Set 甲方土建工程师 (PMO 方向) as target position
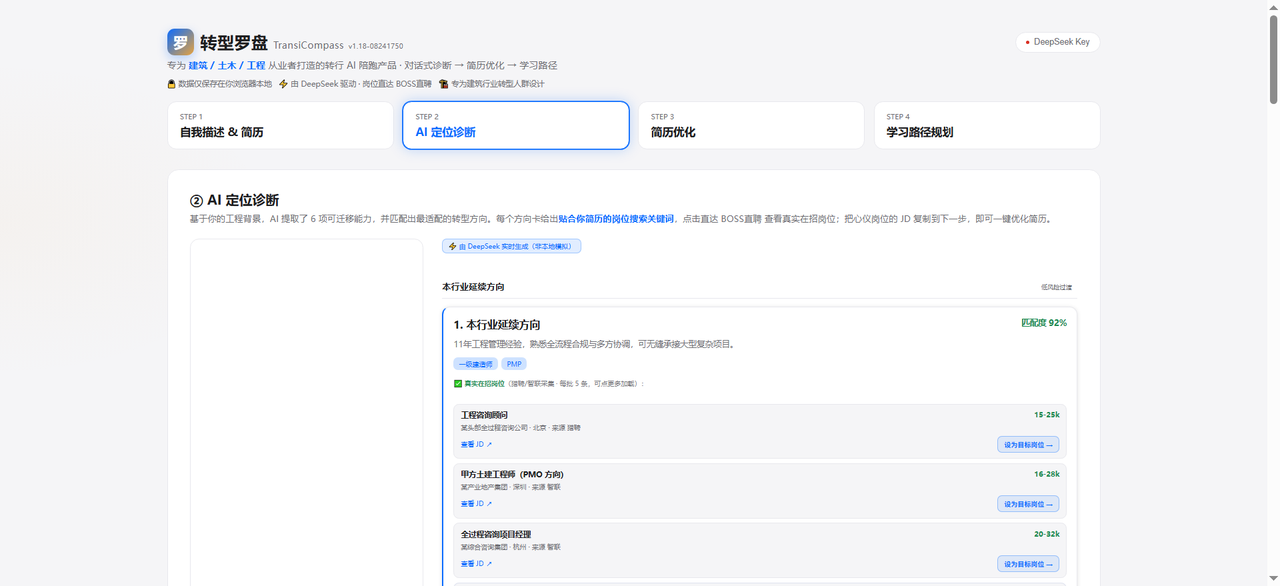 click(x=1028, y=504)
